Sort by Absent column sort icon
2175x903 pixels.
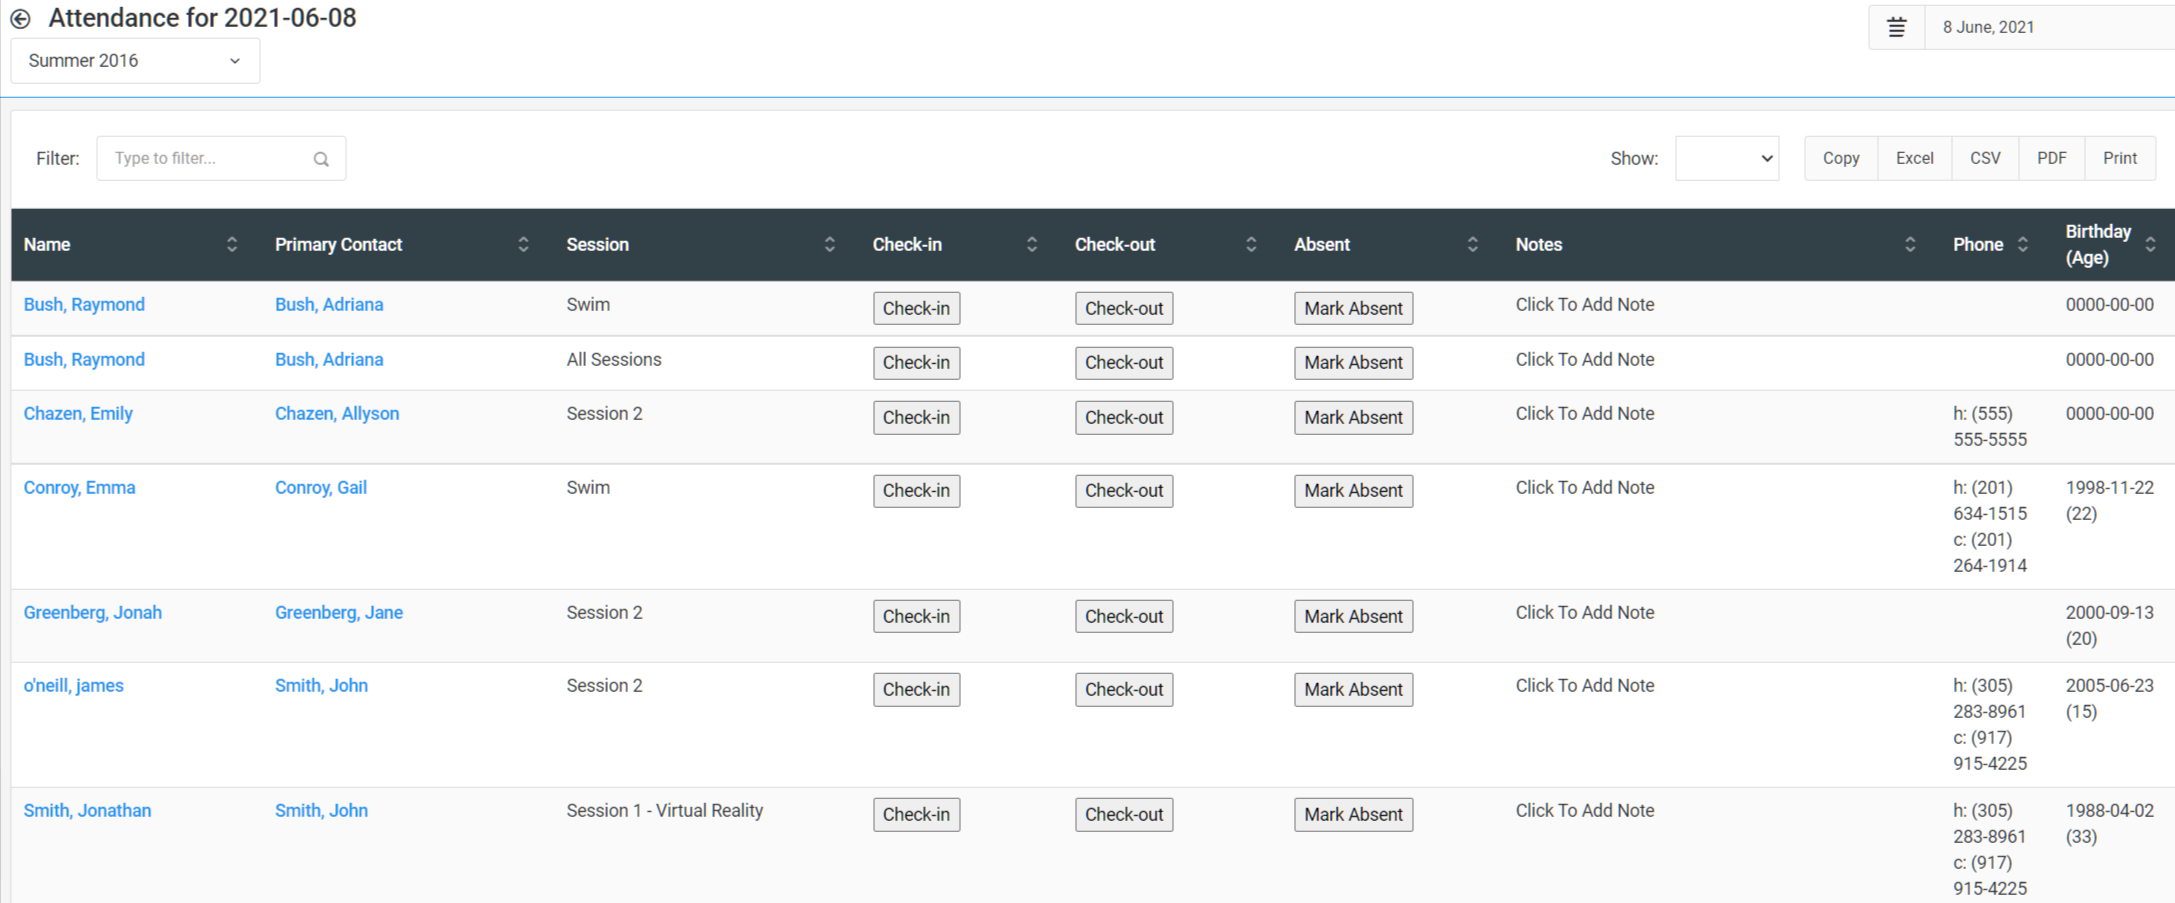tap(1472, 245)
